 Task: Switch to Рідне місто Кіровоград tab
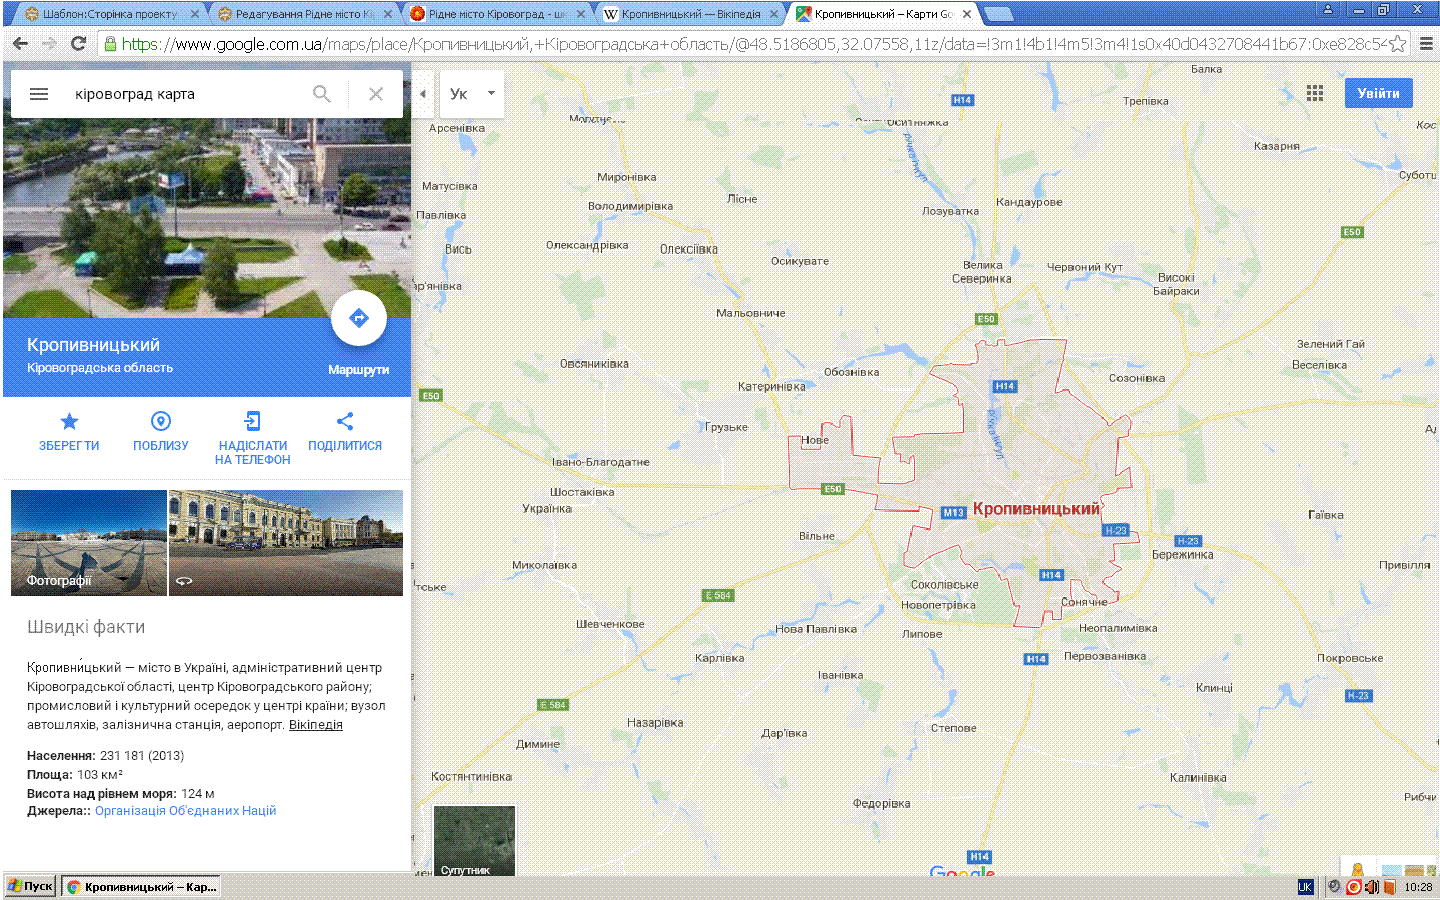494,14
